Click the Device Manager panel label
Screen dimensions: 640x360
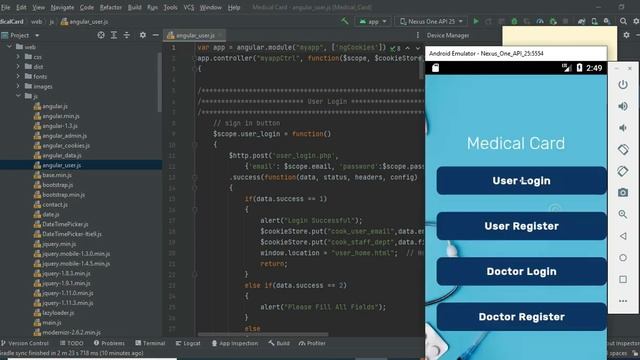pos(448,36)
